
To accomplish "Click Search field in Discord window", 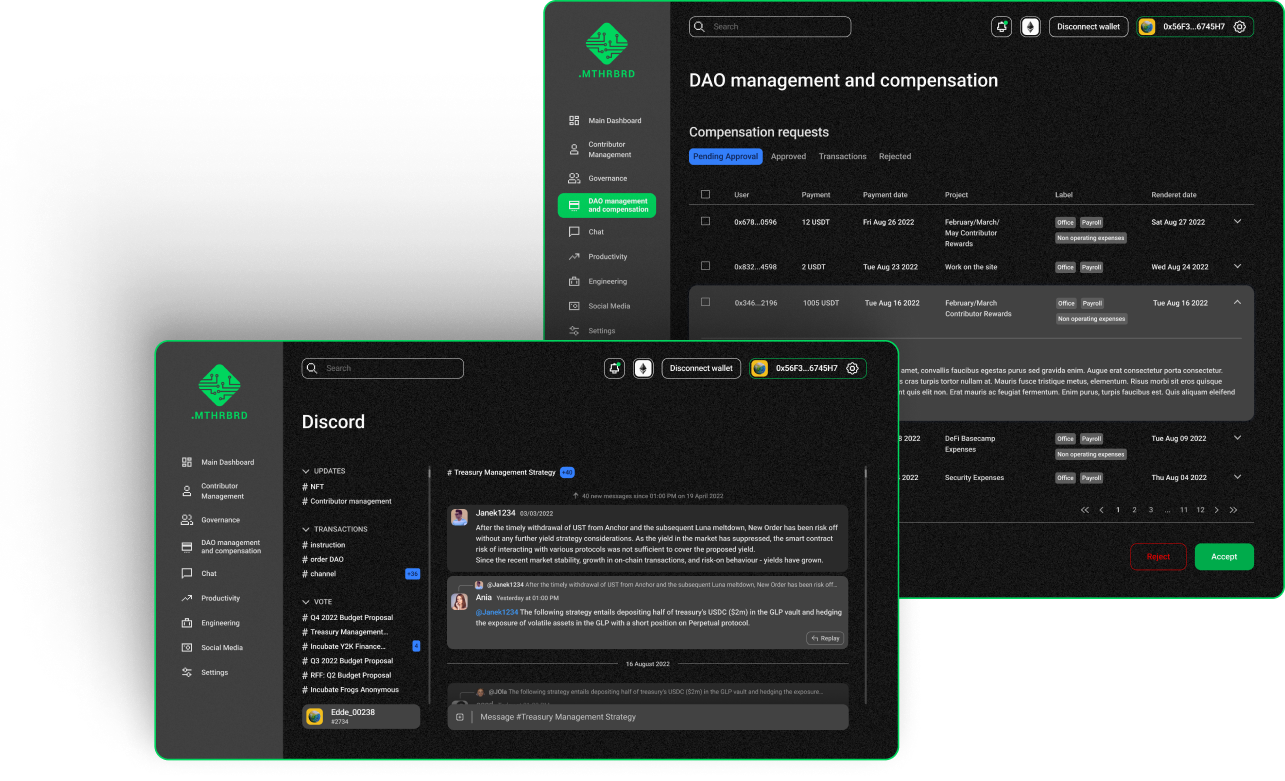I will click(383, 368).
